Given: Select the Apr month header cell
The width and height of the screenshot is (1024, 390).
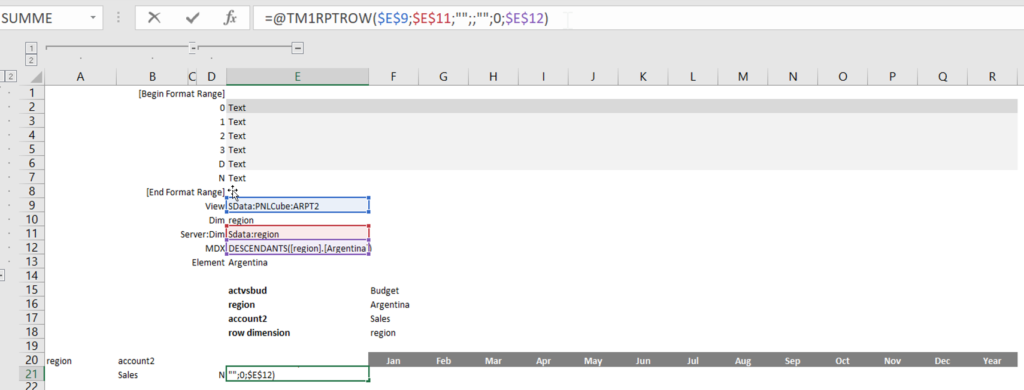Looking at the screenshot, I should pyautogui.click(x=543, y=360).
